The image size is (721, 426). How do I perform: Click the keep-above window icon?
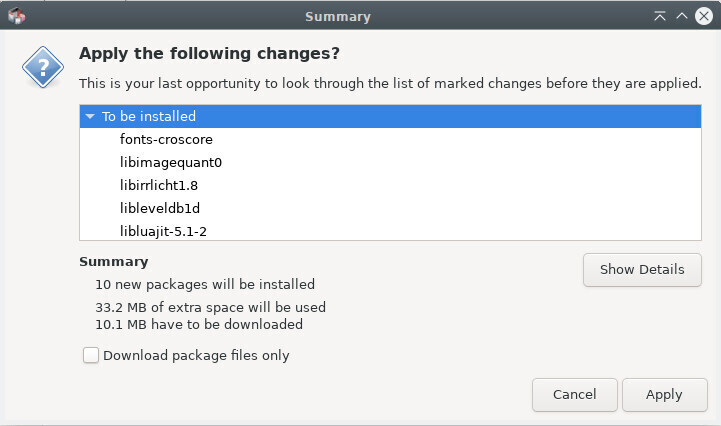click(660, 16)
